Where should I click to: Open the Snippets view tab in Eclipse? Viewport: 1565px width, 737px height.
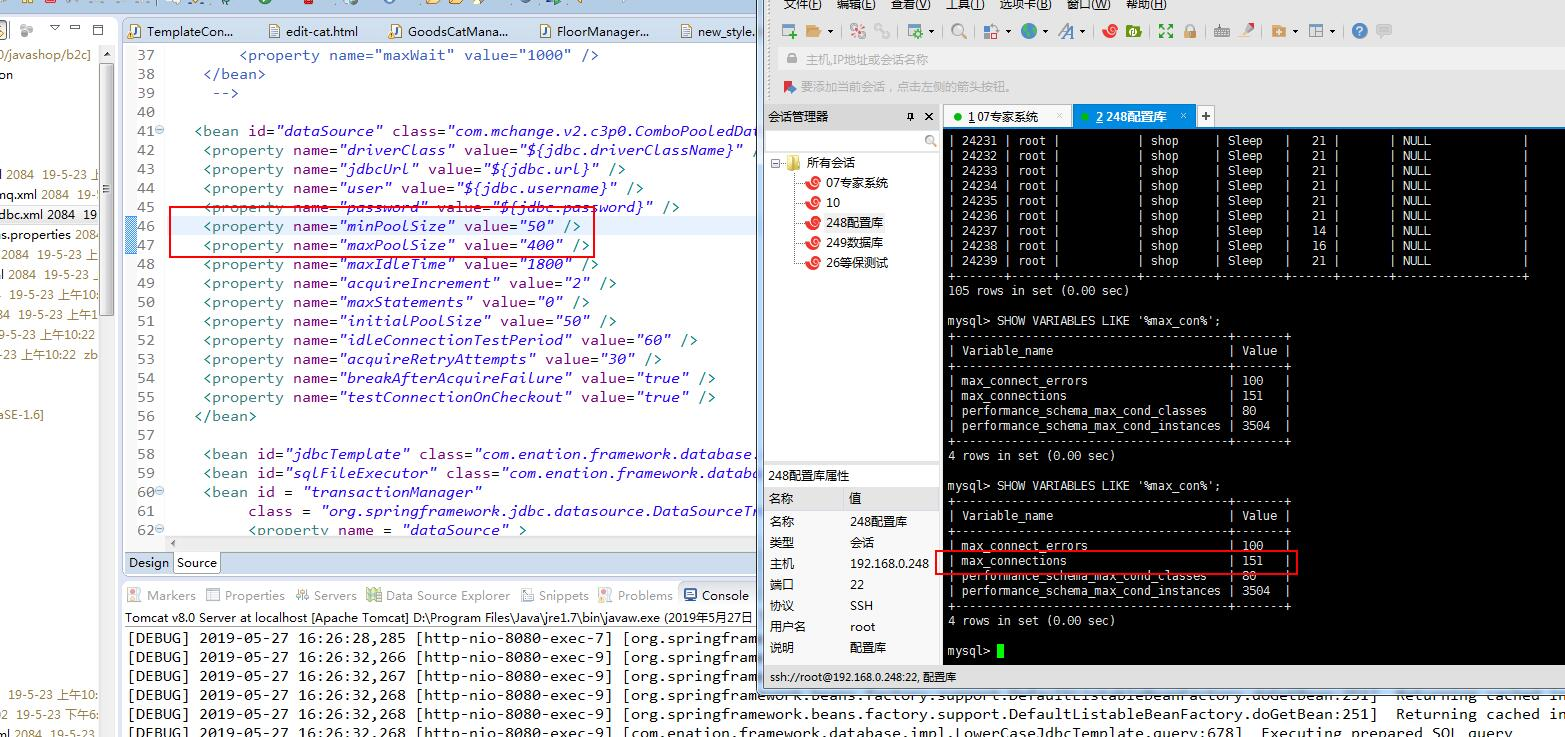554,595
